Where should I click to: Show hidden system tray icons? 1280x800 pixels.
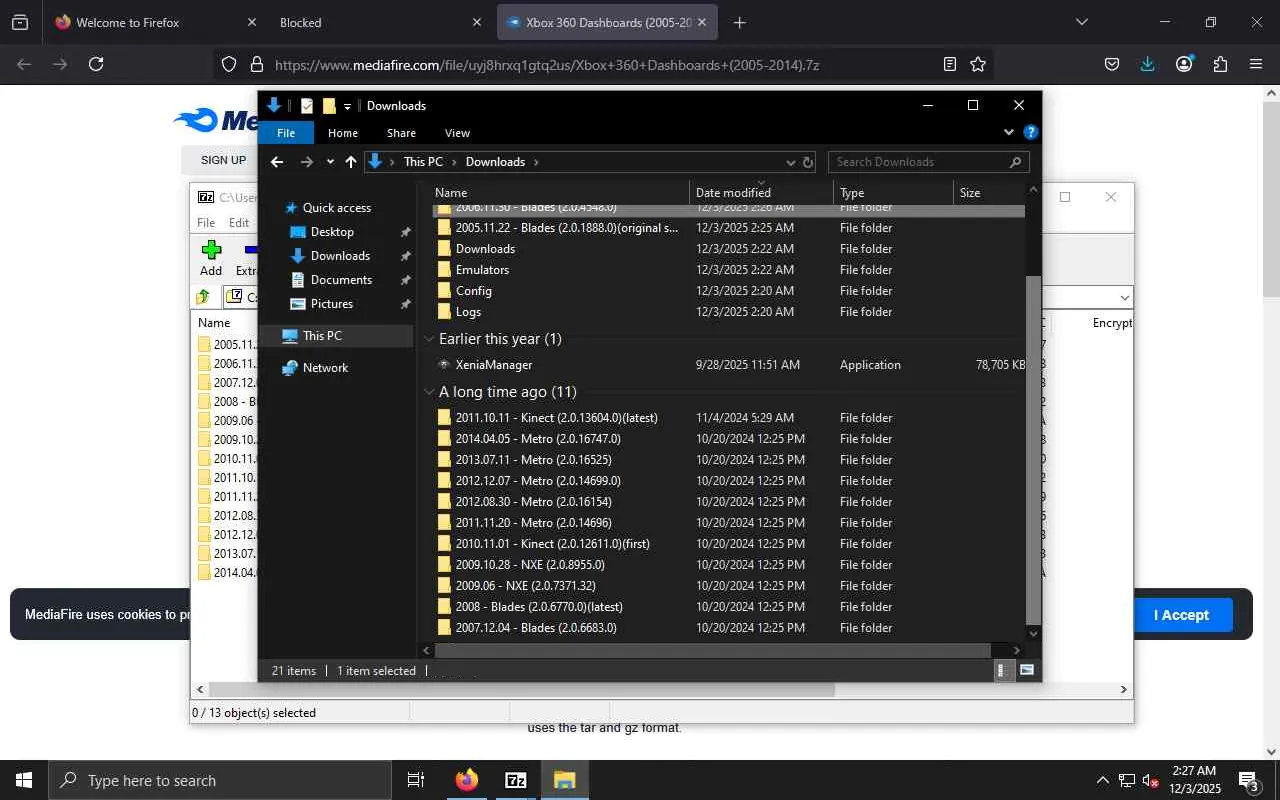coord(1103,780)
